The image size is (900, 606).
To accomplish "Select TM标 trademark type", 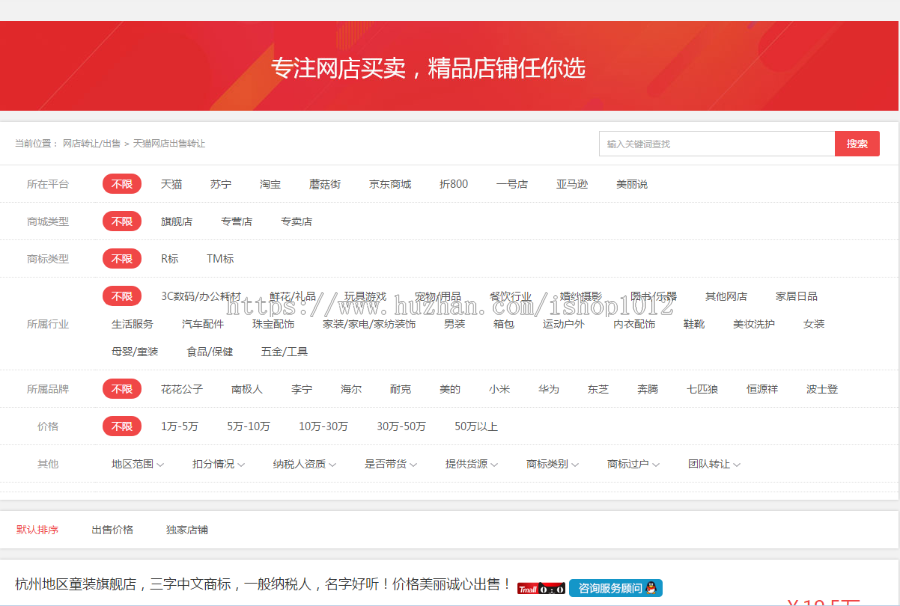I will [220, 259].
